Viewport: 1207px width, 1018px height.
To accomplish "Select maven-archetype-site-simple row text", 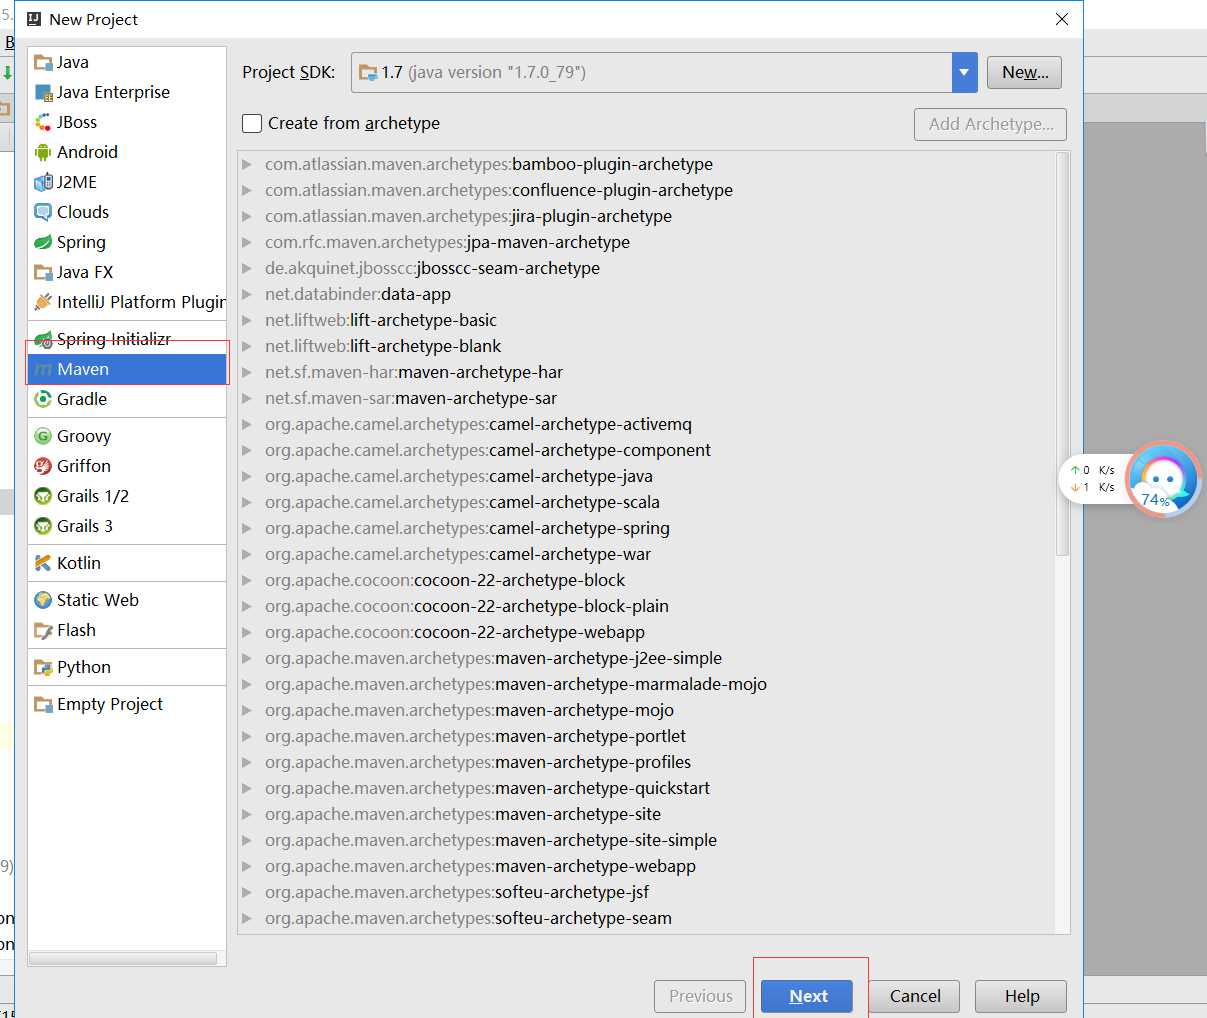I will point(491,840).
